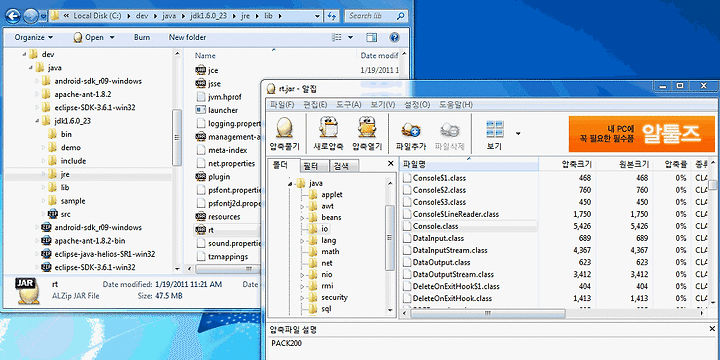Expand the beans folder node
720x360 pixels.
pyautogui.click(x=302, y=218)
